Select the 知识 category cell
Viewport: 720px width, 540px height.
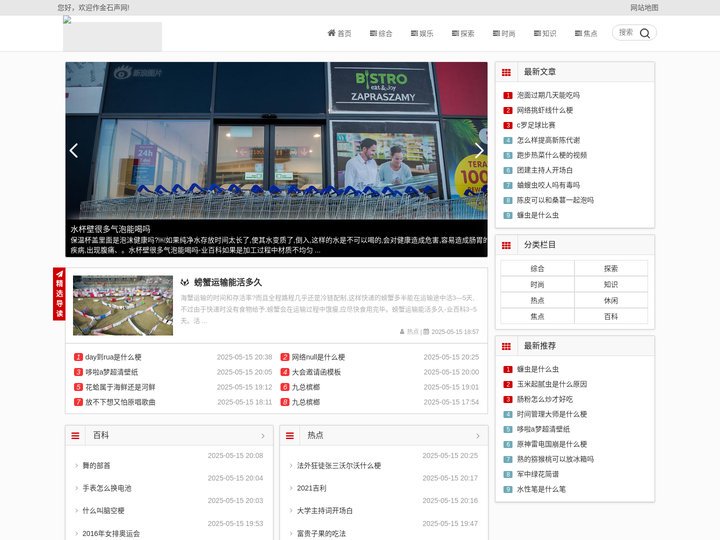pos(611,285)
